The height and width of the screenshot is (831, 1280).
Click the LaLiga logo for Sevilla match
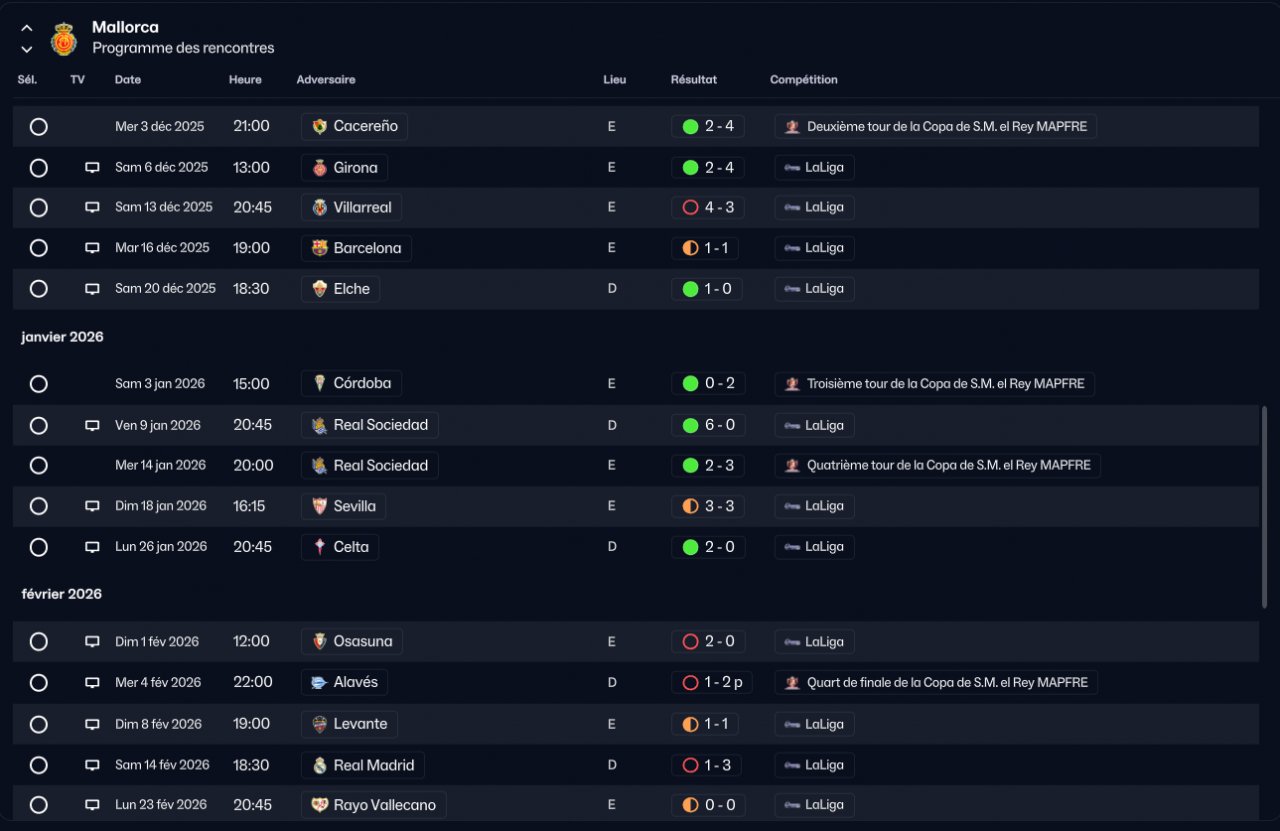(x=792, y=506)
